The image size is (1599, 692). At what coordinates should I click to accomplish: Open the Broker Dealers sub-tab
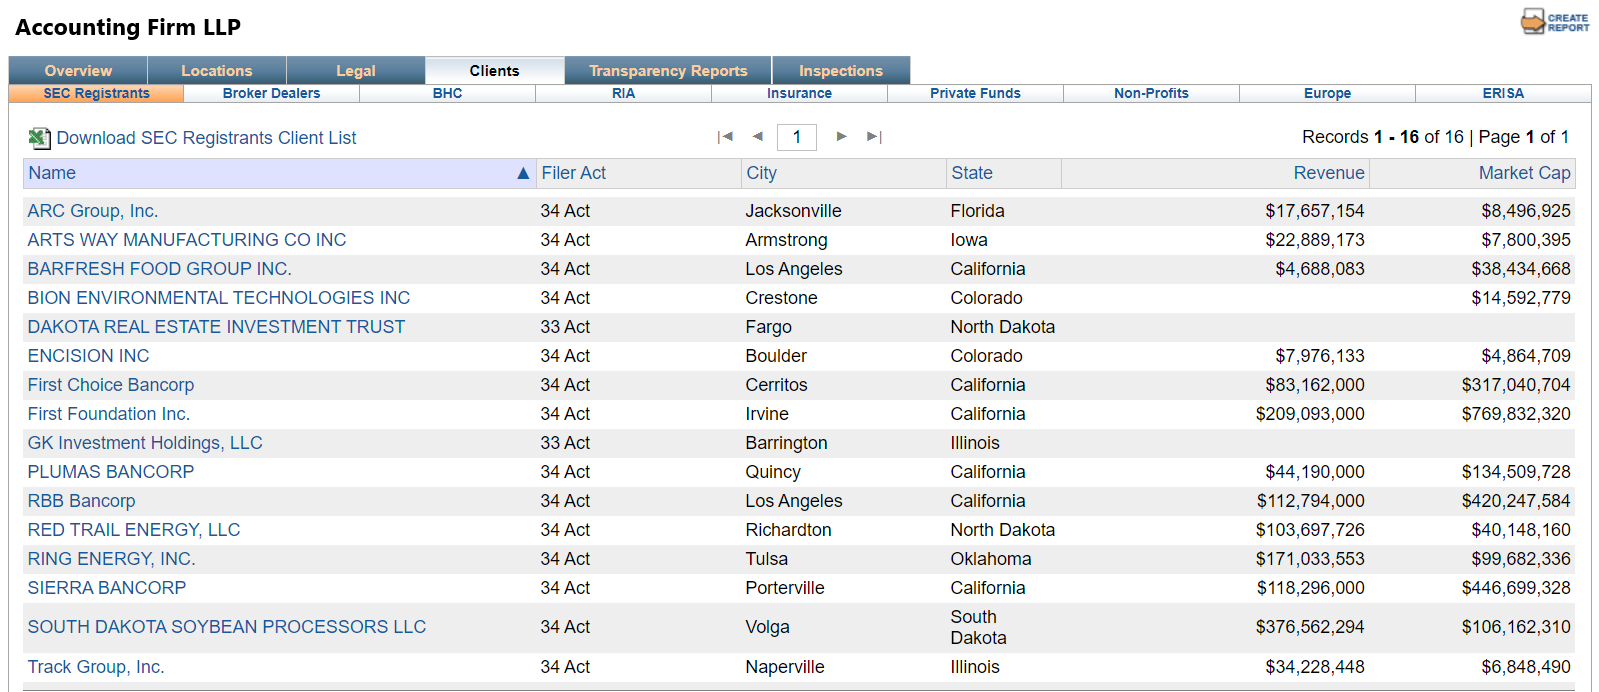point(272,93)
